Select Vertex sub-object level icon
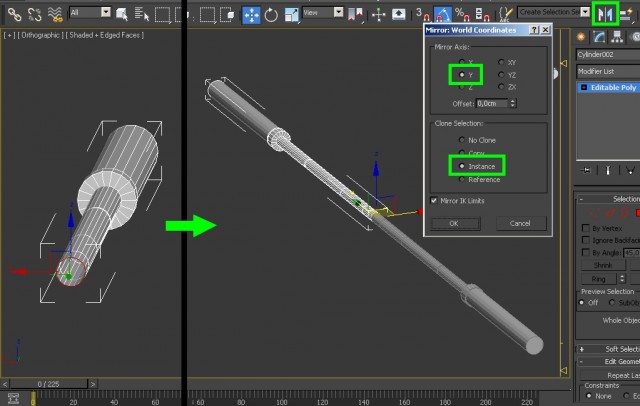This screenshot has height=406, width=640. tap(594, 213)
